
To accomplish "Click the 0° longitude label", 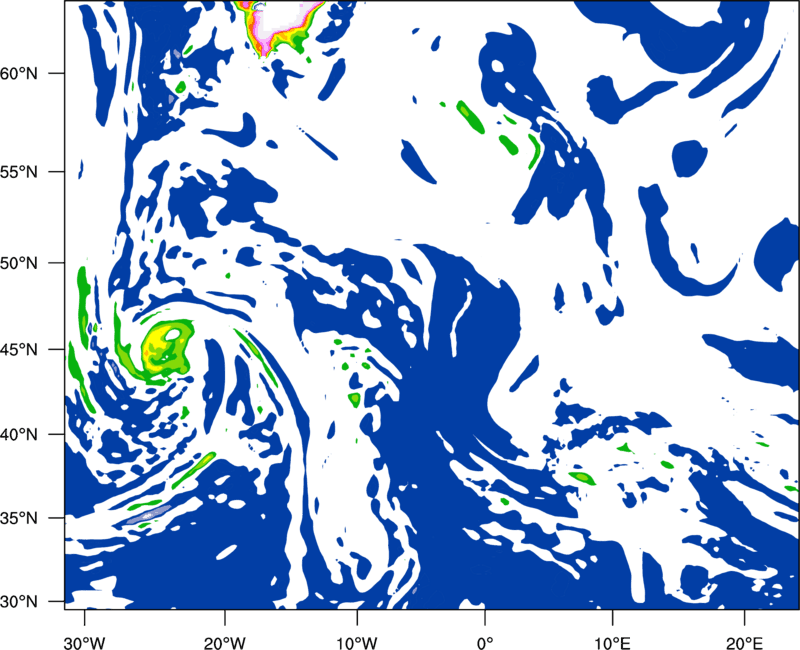I will coord(485,643).
